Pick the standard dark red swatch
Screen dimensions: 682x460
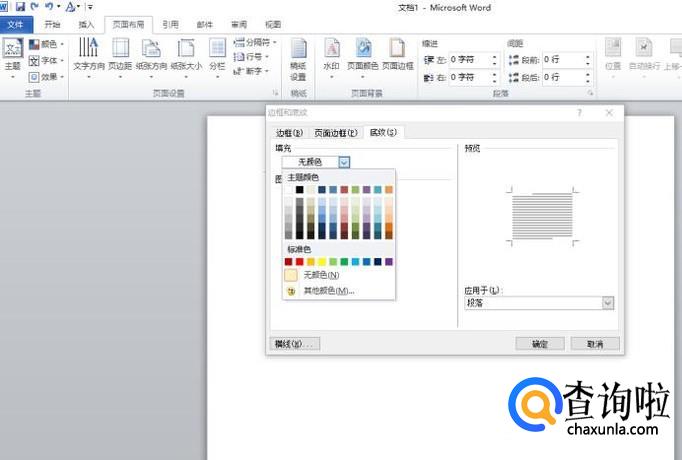point(288,262)
